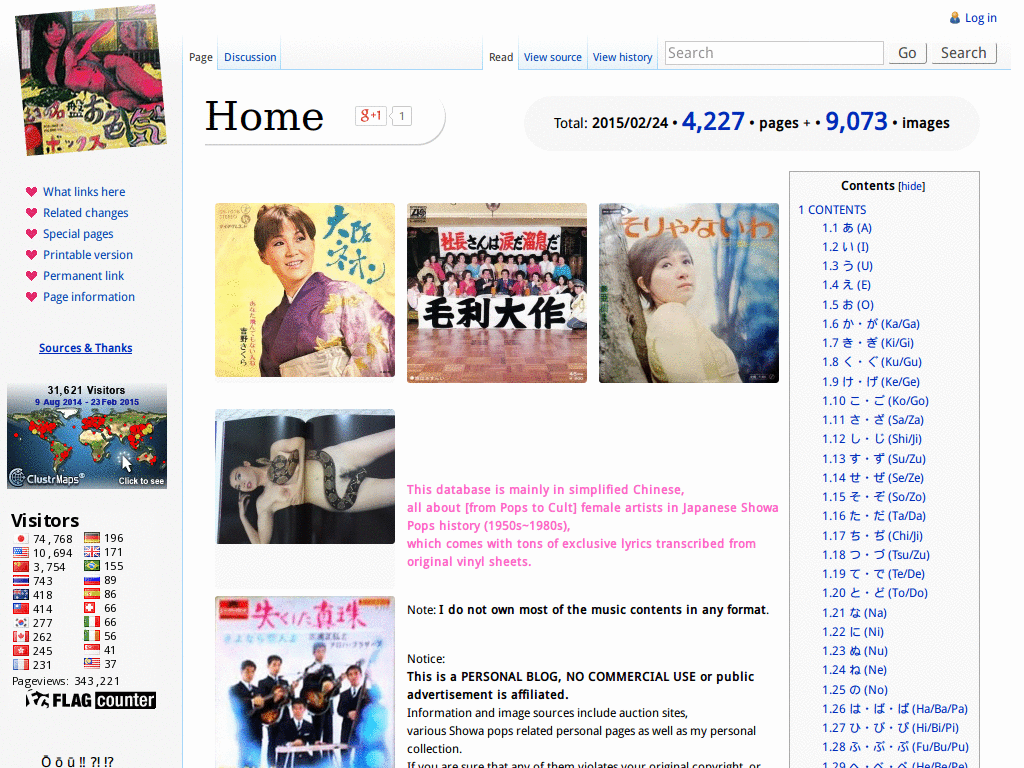
Task: Open Printable version link
Action: pos(88,255)
